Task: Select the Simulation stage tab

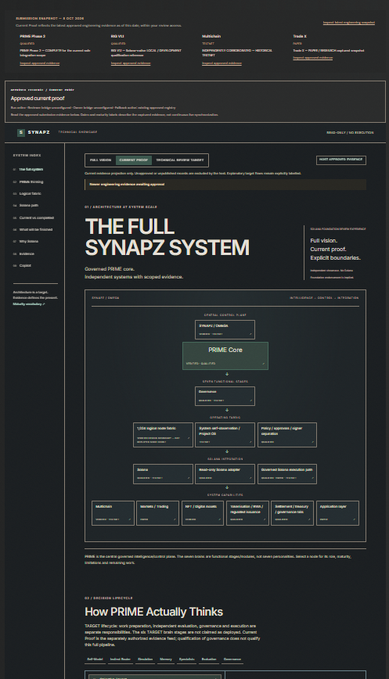Action: click(x=145, y=659)
